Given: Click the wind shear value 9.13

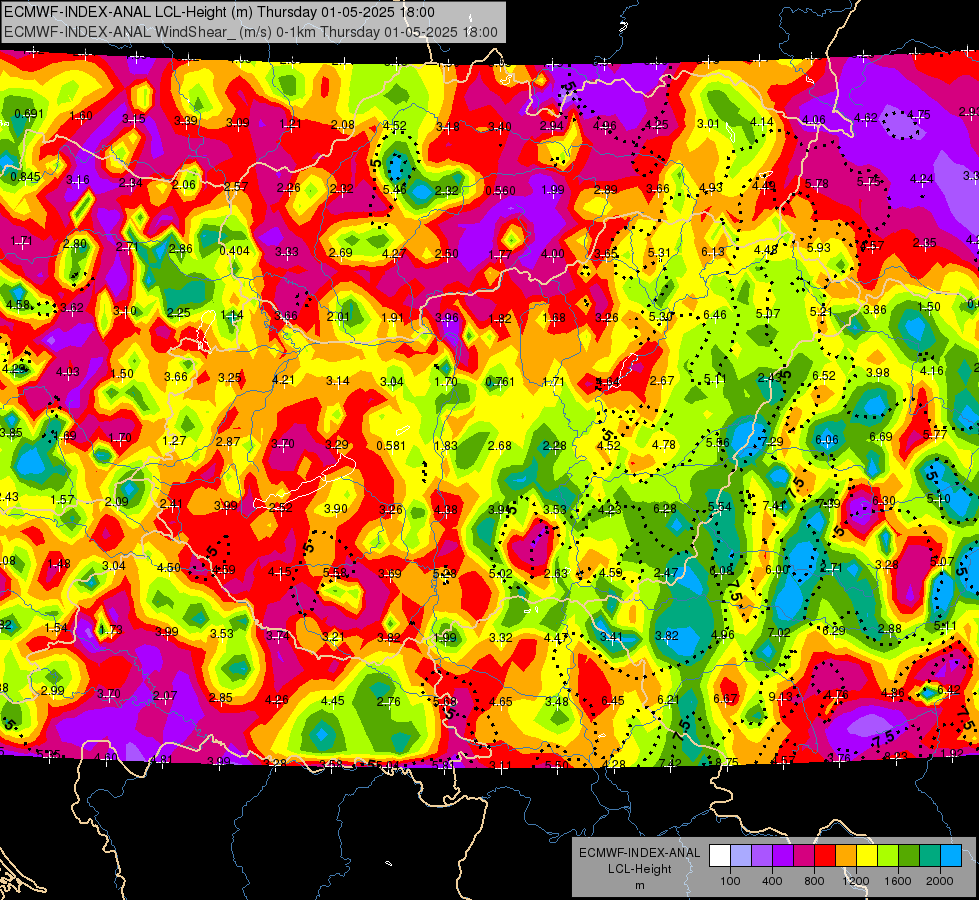Looking at the screenshot, I should point(780,697).
